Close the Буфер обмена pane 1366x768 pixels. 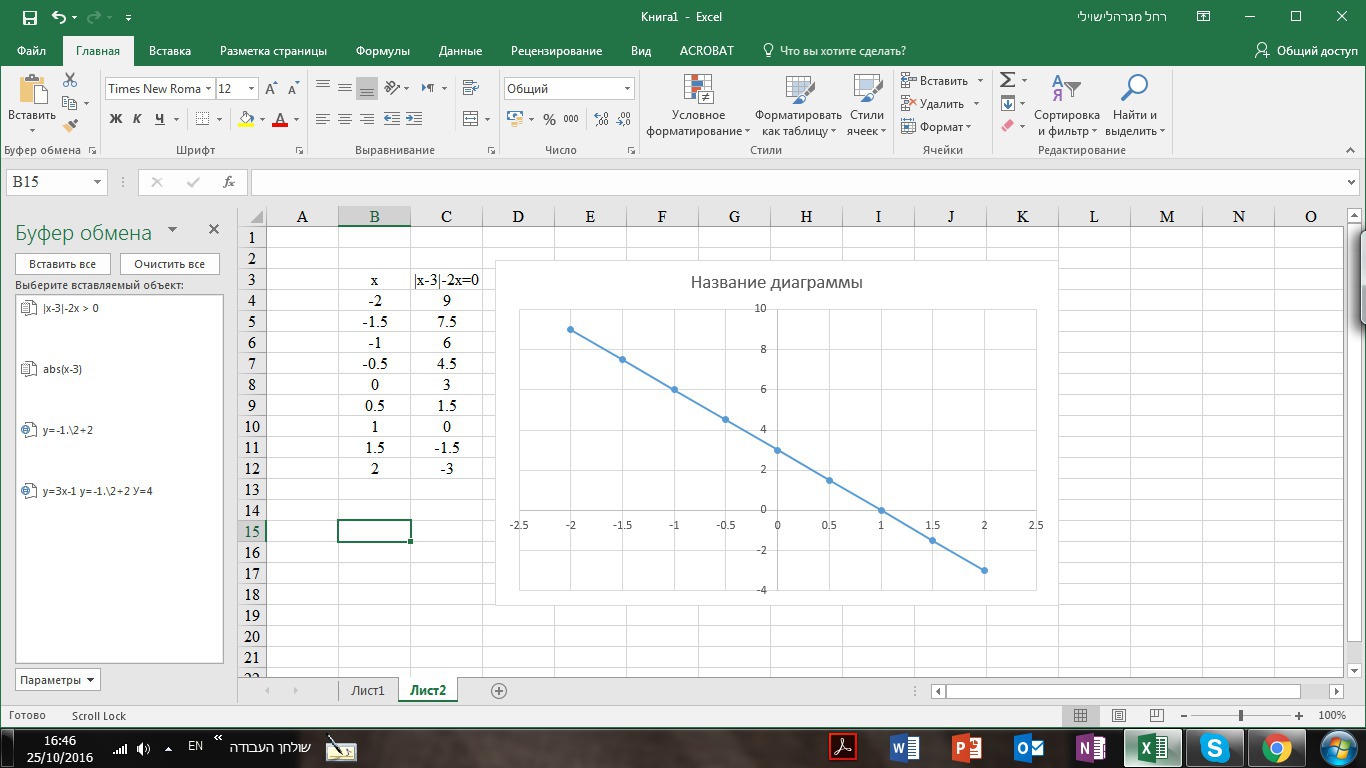pyautogui.click(x=213, y=230)
